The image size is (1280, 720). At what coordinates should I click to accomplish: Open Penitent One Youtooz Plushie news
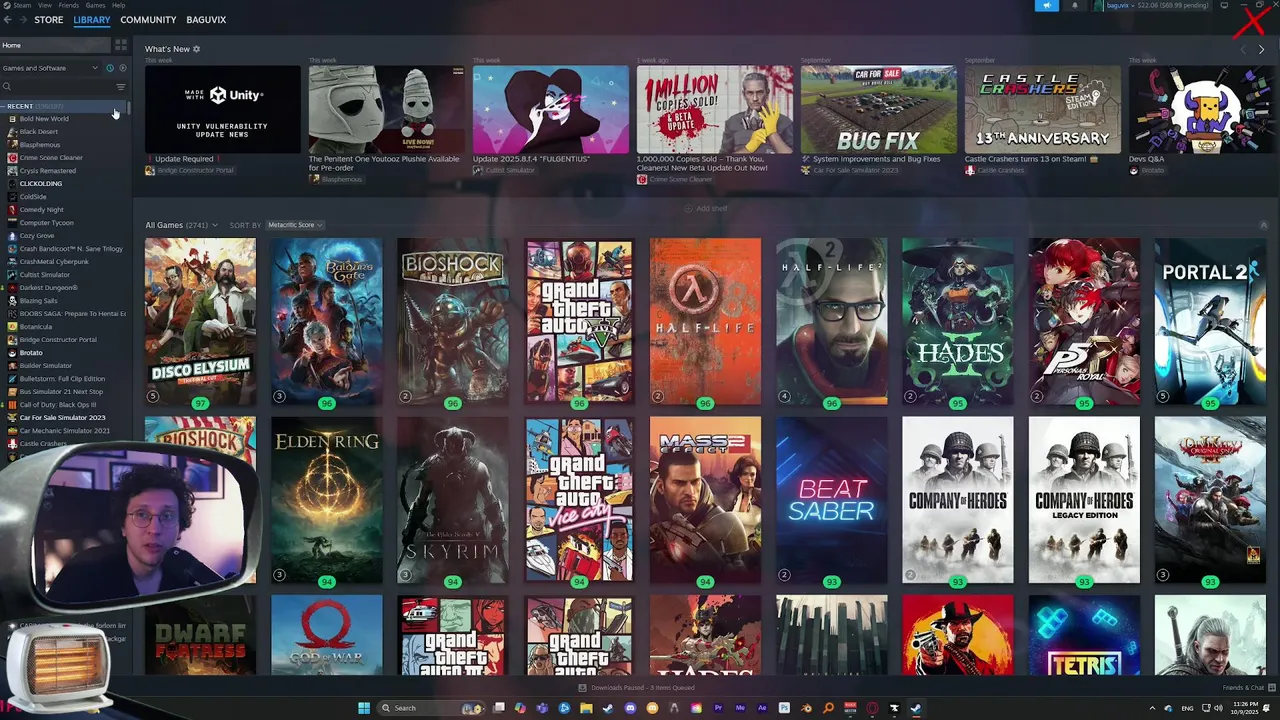[x=387, y=110]
